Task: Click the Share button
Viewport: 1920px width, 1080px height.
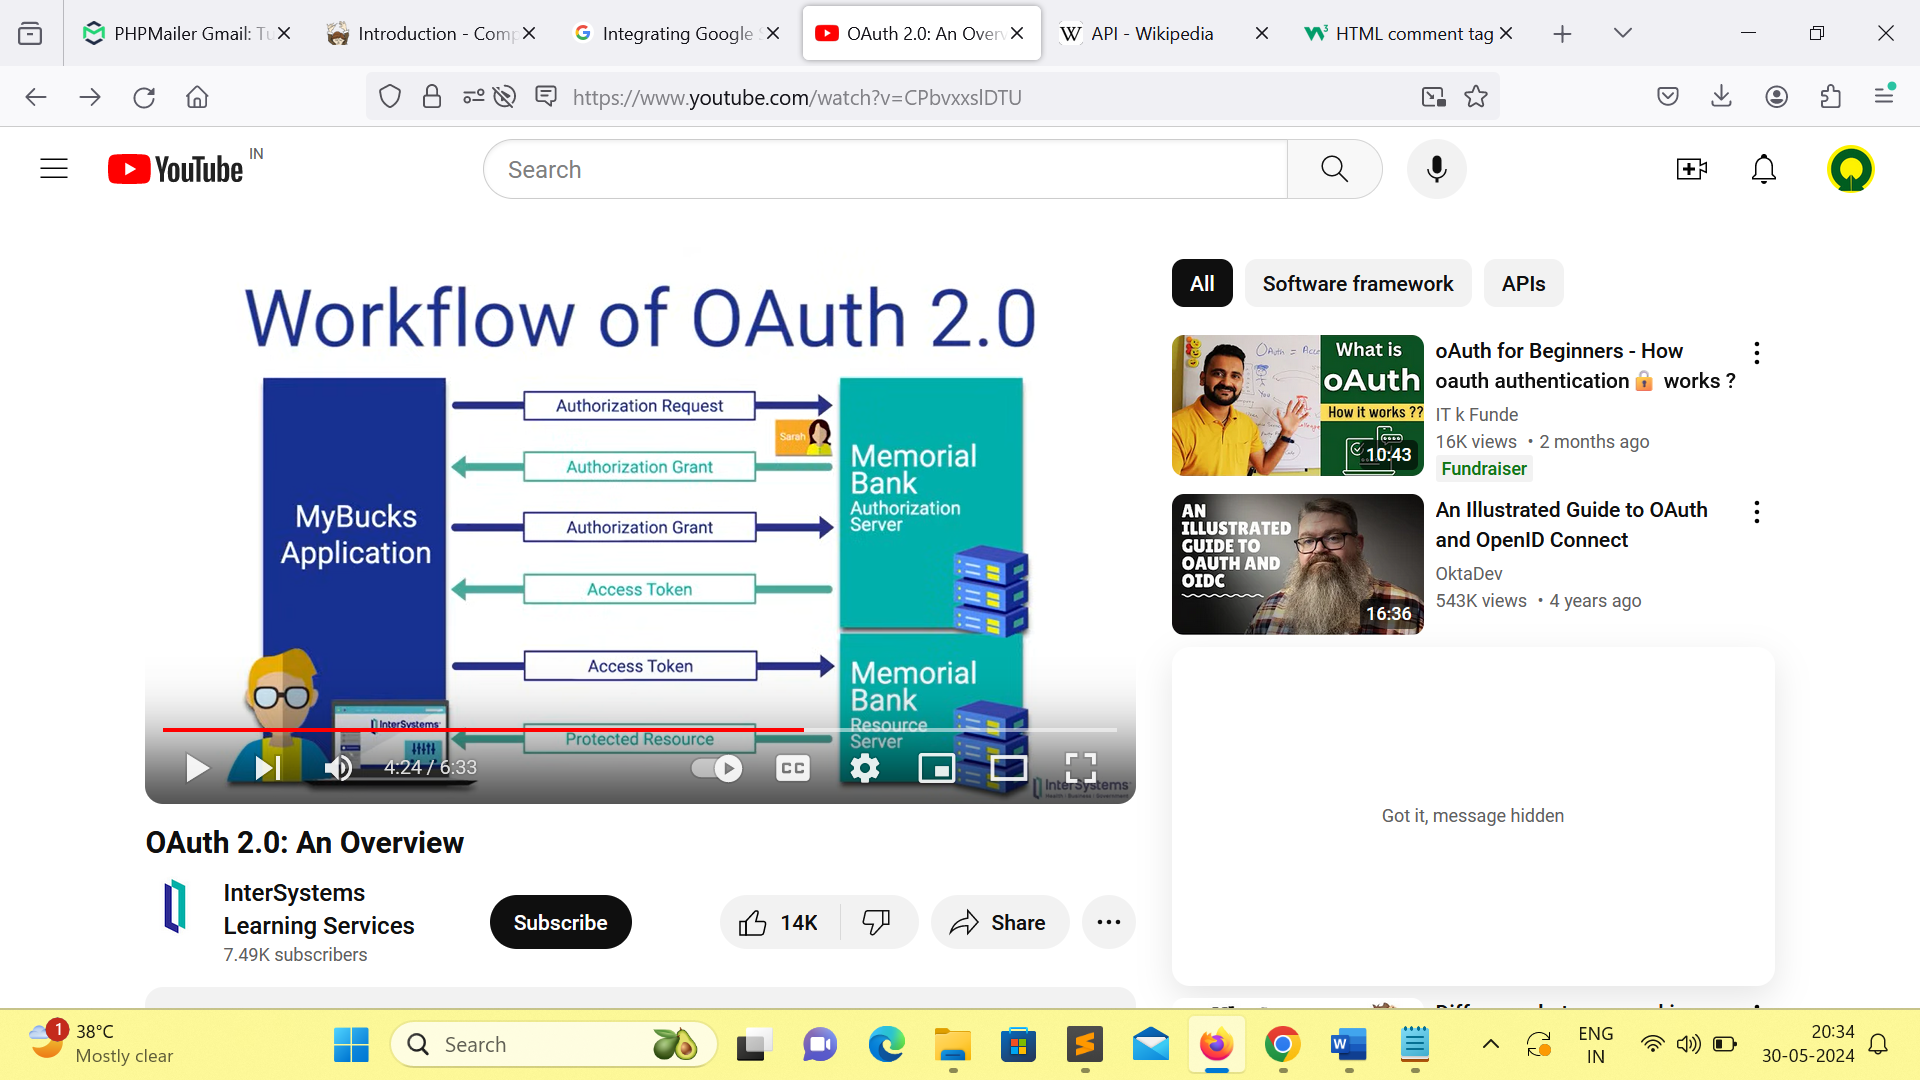Action: [999, 922]
